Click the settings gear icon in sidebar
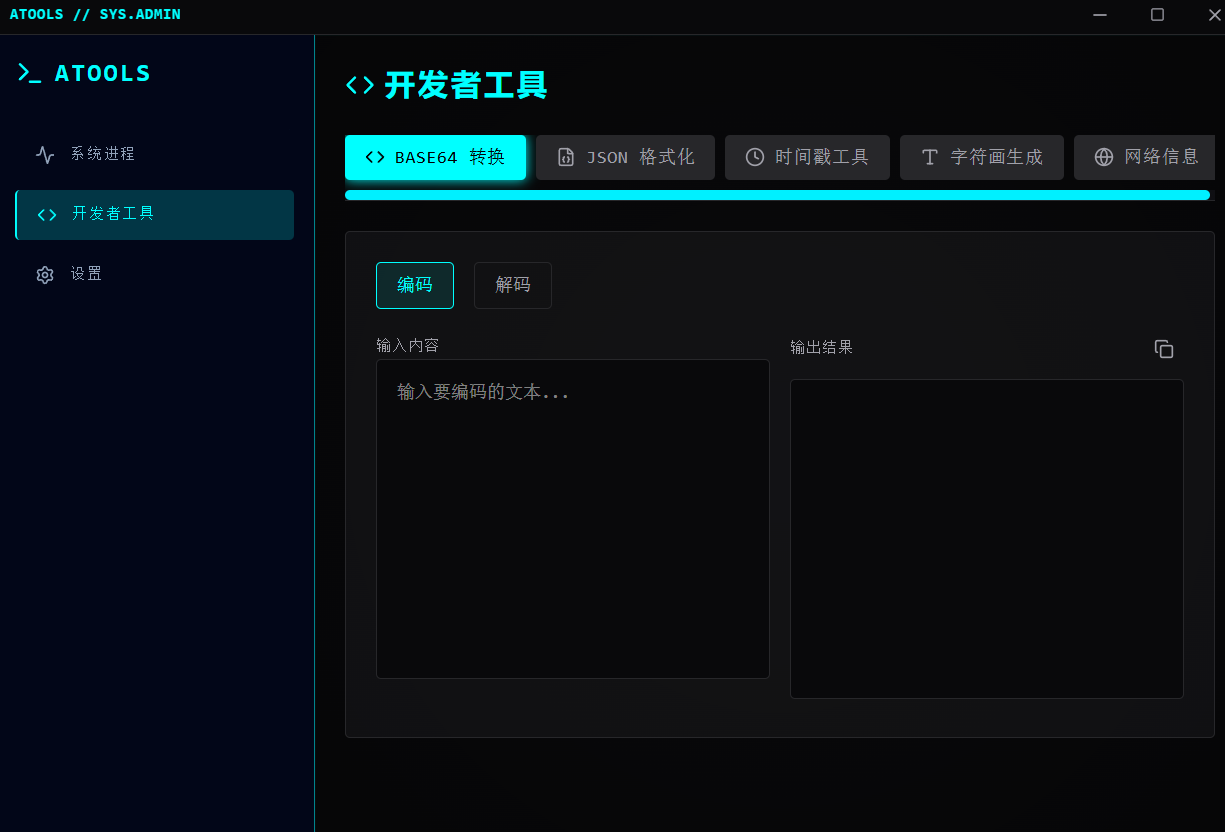 (45, 275)
